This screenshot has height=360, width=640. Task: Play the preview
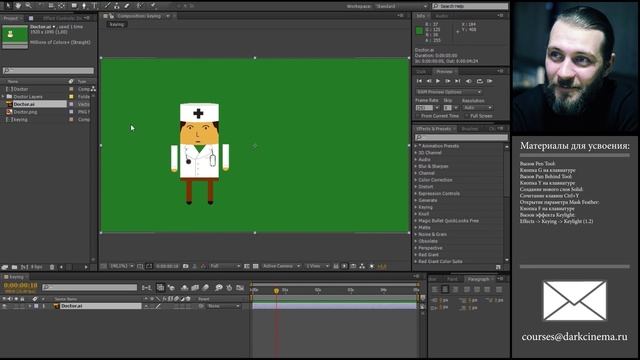tap(438, 81)
